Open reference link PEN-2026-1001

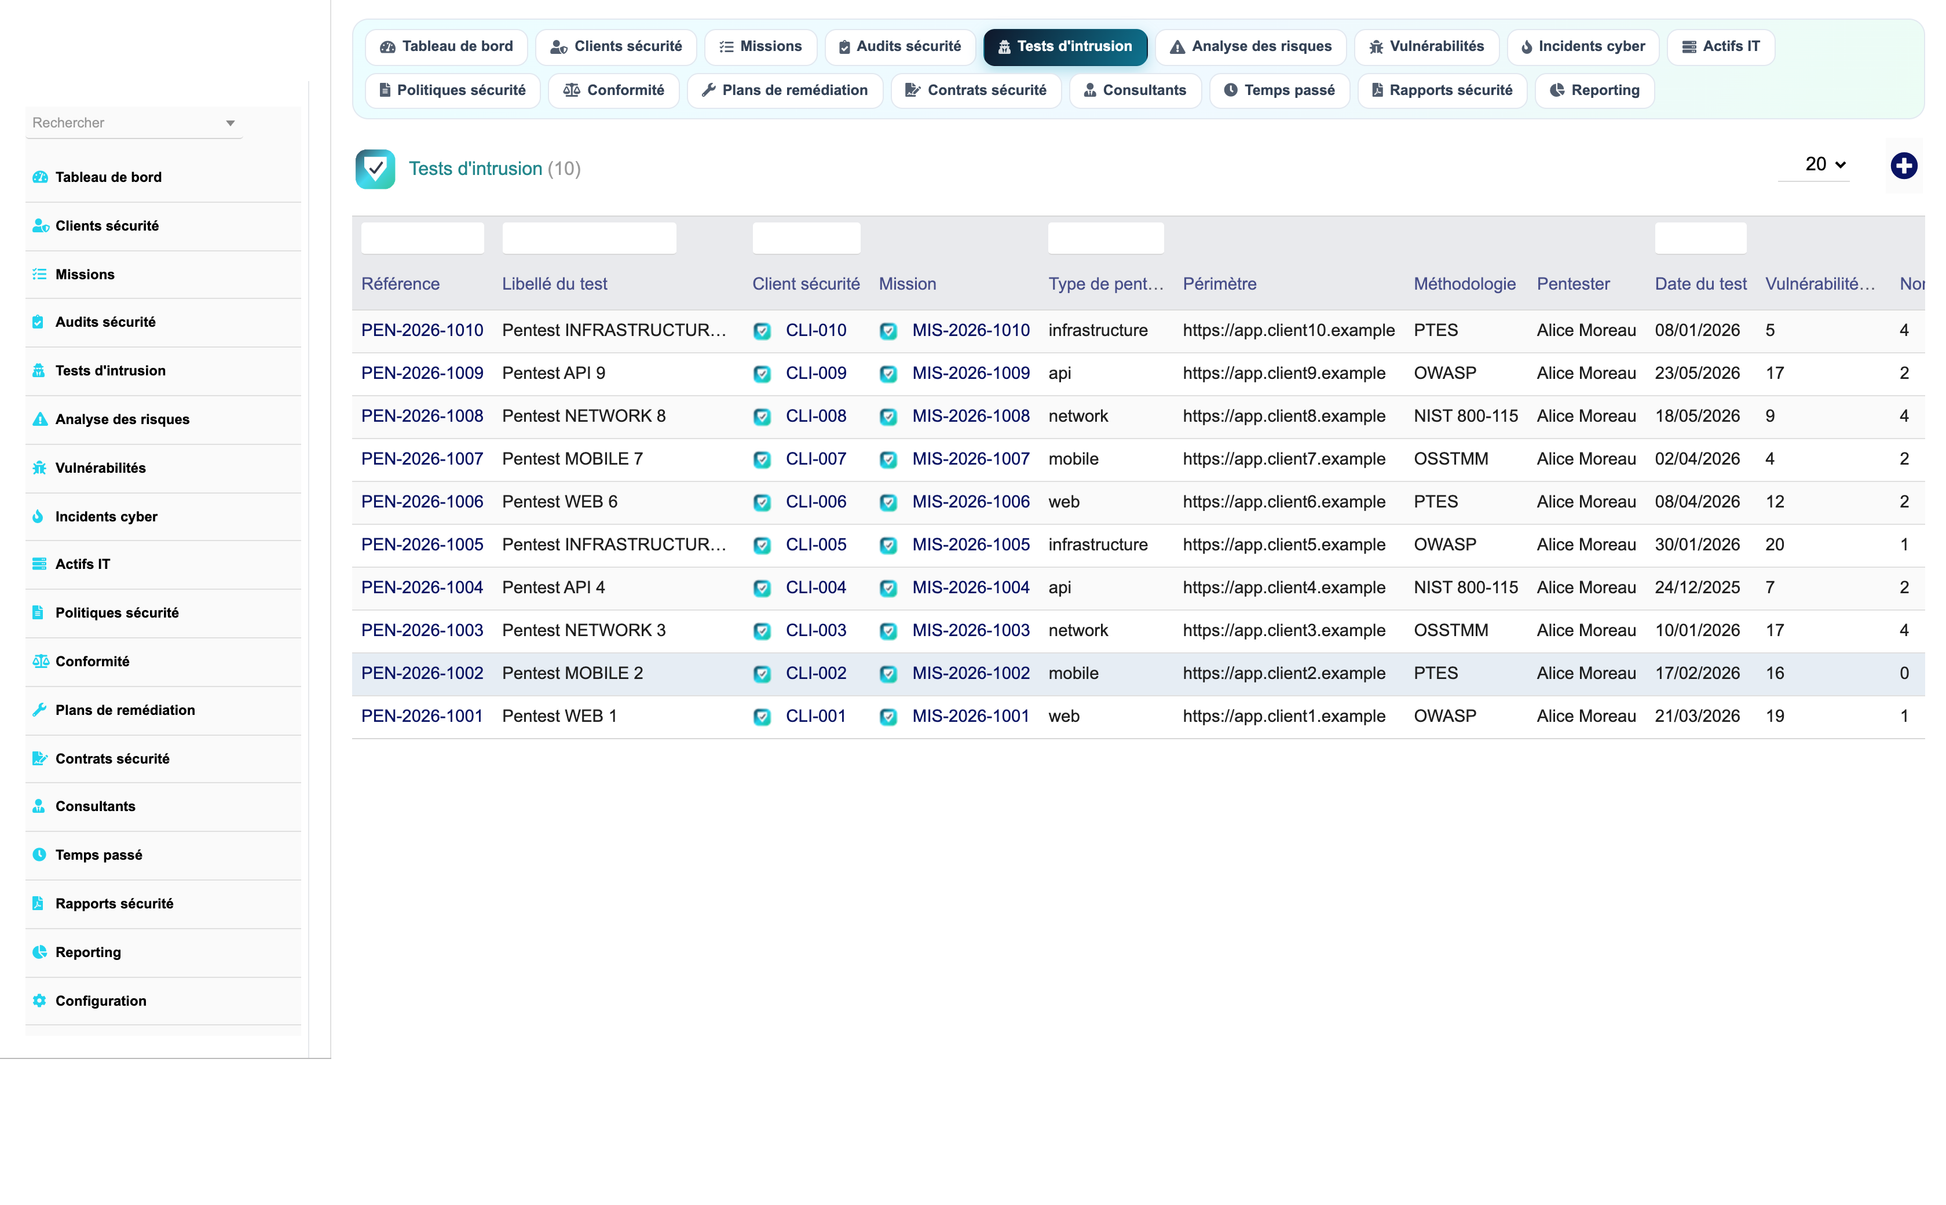pyautogui.click(x=422, y=716)
